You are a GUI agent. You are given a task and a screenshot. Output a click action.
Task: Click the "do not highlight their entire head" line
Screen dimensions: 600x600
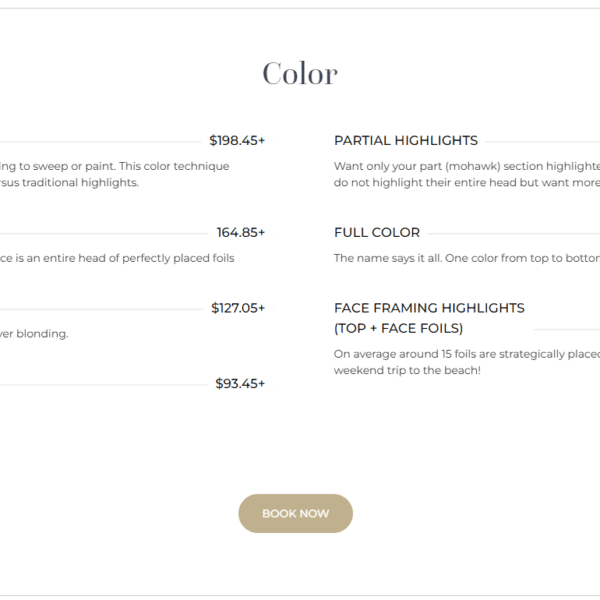(x=466, y=183)
